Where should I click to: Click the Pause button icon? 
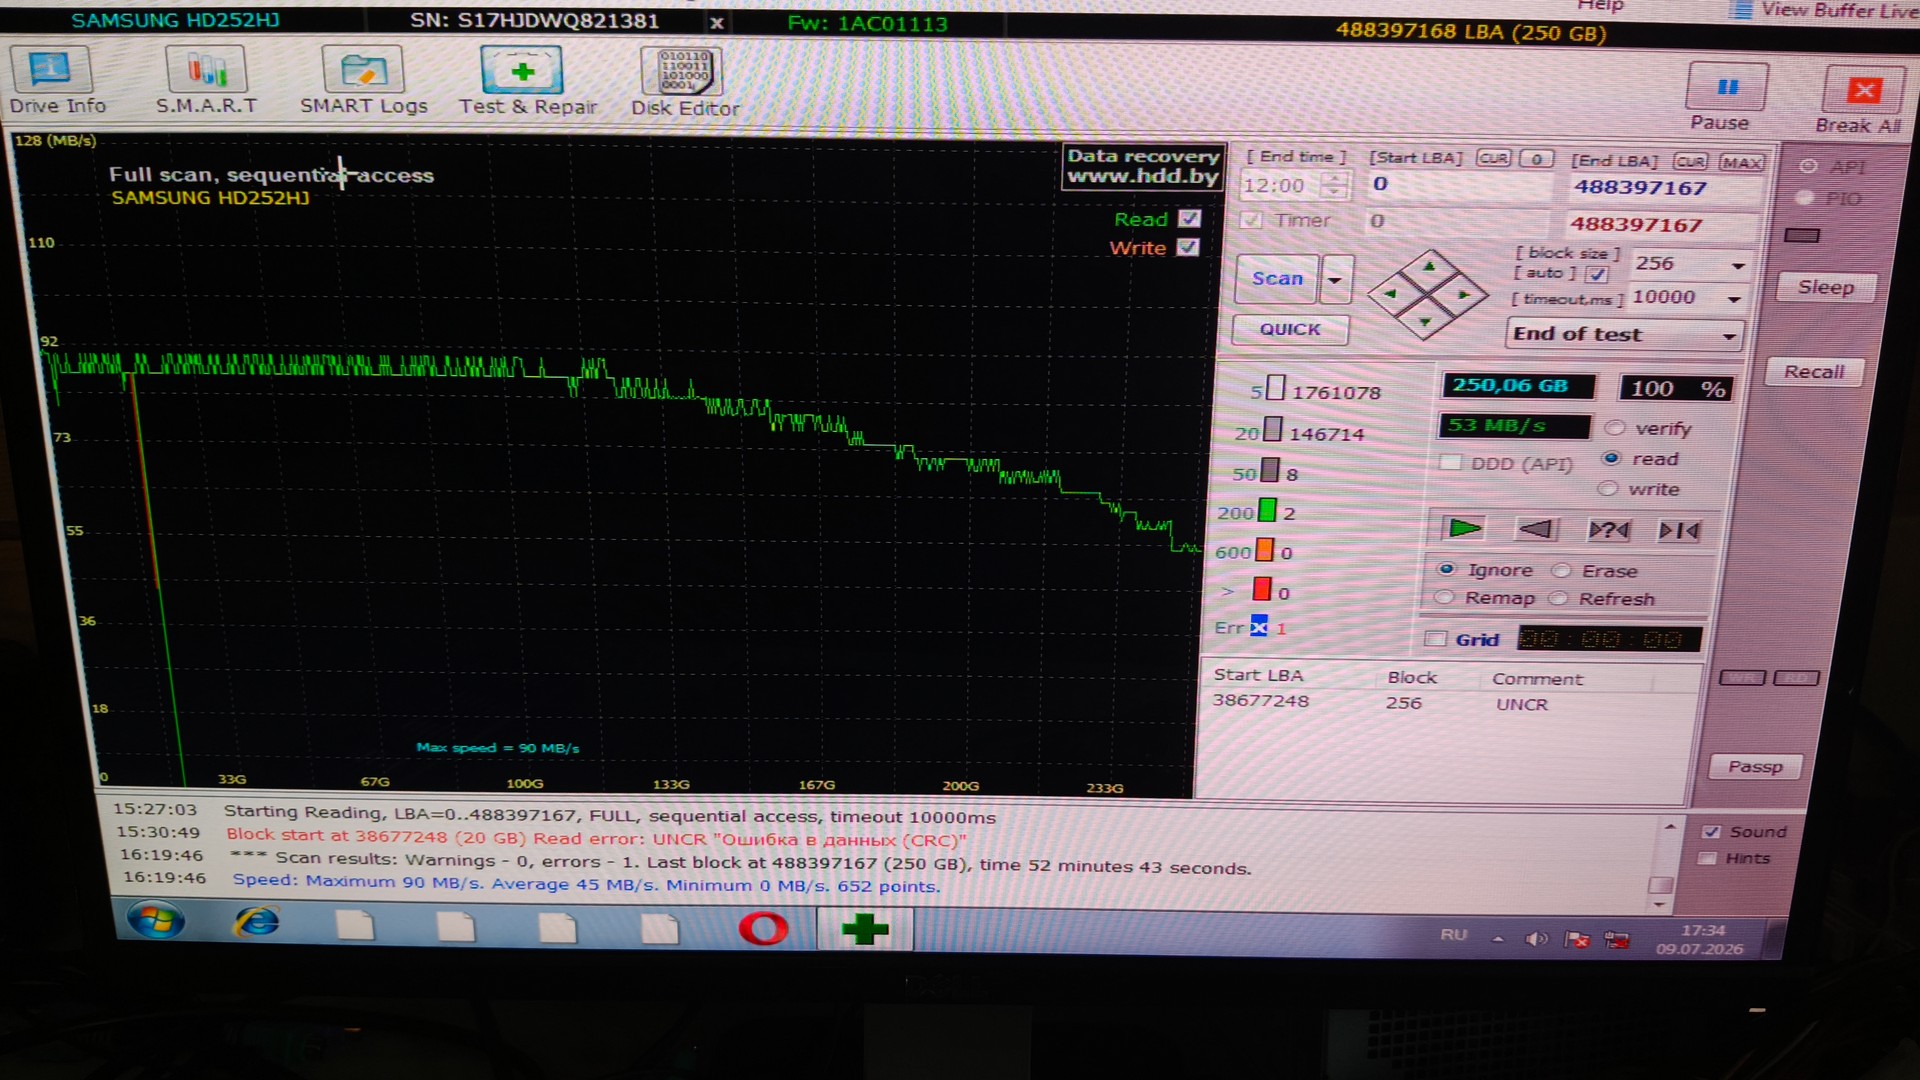pyautogui.click(x=1727, y=87)
